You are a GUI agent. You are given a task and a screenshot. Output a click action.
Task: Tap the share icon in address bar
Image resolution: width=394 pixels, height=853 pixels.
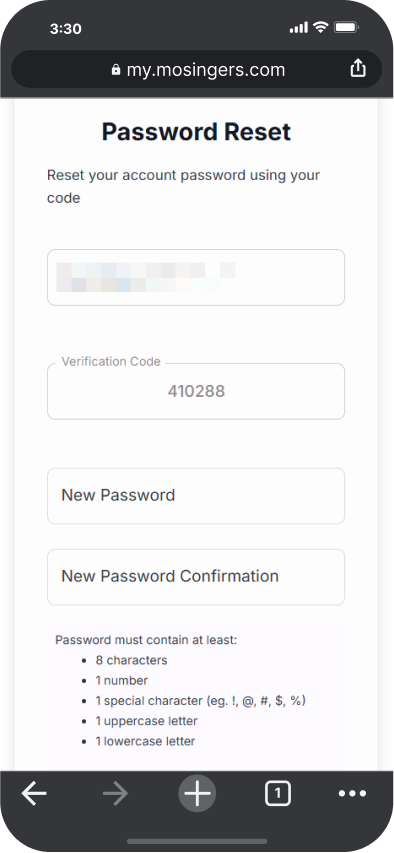[x=358, y=69]
